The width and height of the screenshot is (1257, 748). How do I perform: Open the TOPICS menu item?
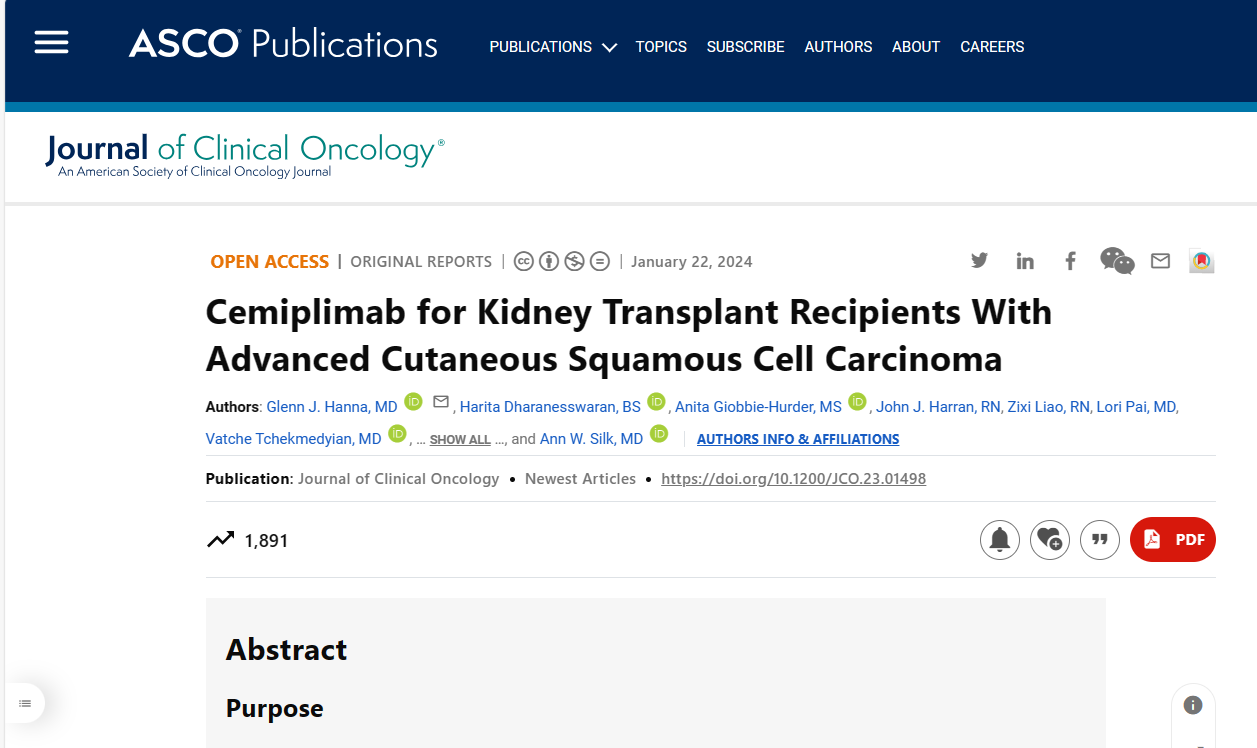[661, 47]
